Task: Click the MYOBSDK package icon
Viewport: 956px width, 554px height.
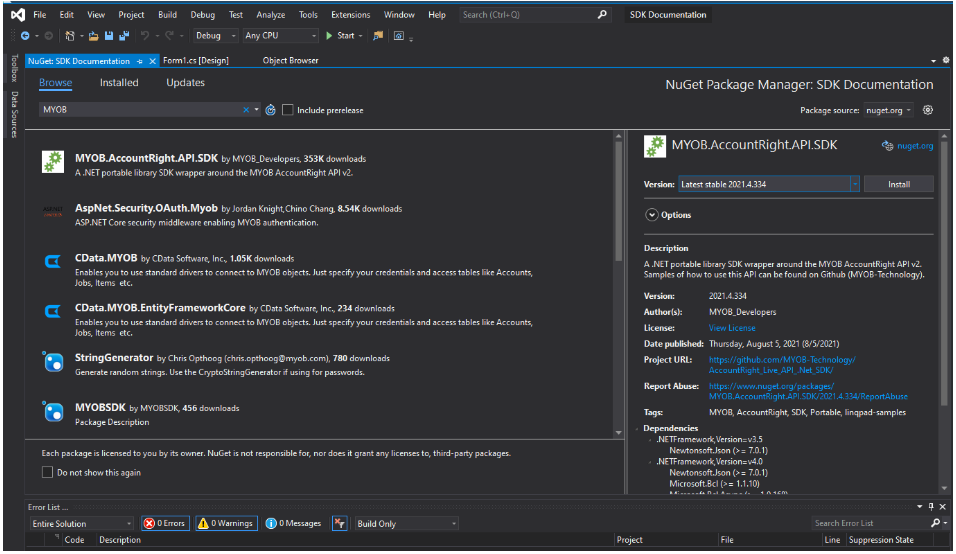Action: pyautogui.click(x=53, y=411)
